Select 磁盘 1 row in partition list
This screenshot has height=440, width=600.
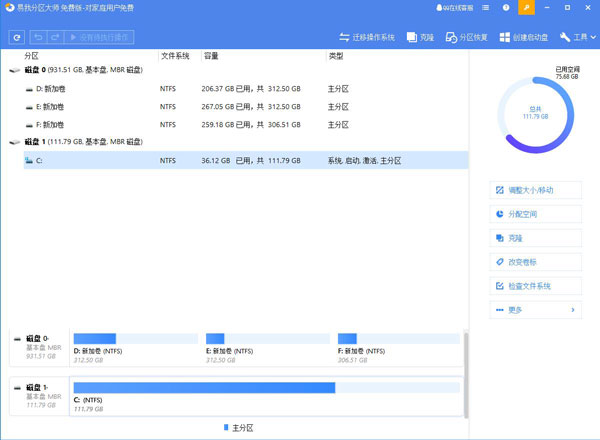click(238, 142)
